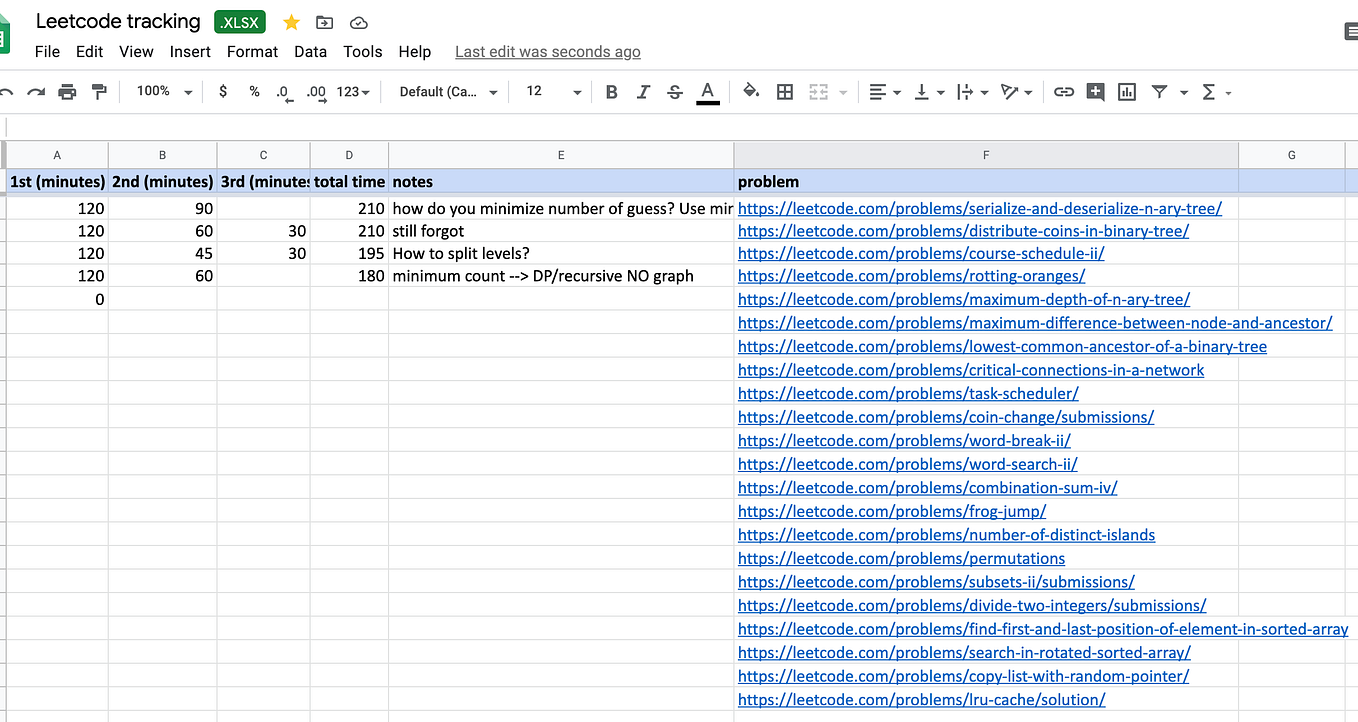Image resolution: width=1358 pixels, height=722 pixels.
Task: Open the Insert menu
Action: [190, 52]
